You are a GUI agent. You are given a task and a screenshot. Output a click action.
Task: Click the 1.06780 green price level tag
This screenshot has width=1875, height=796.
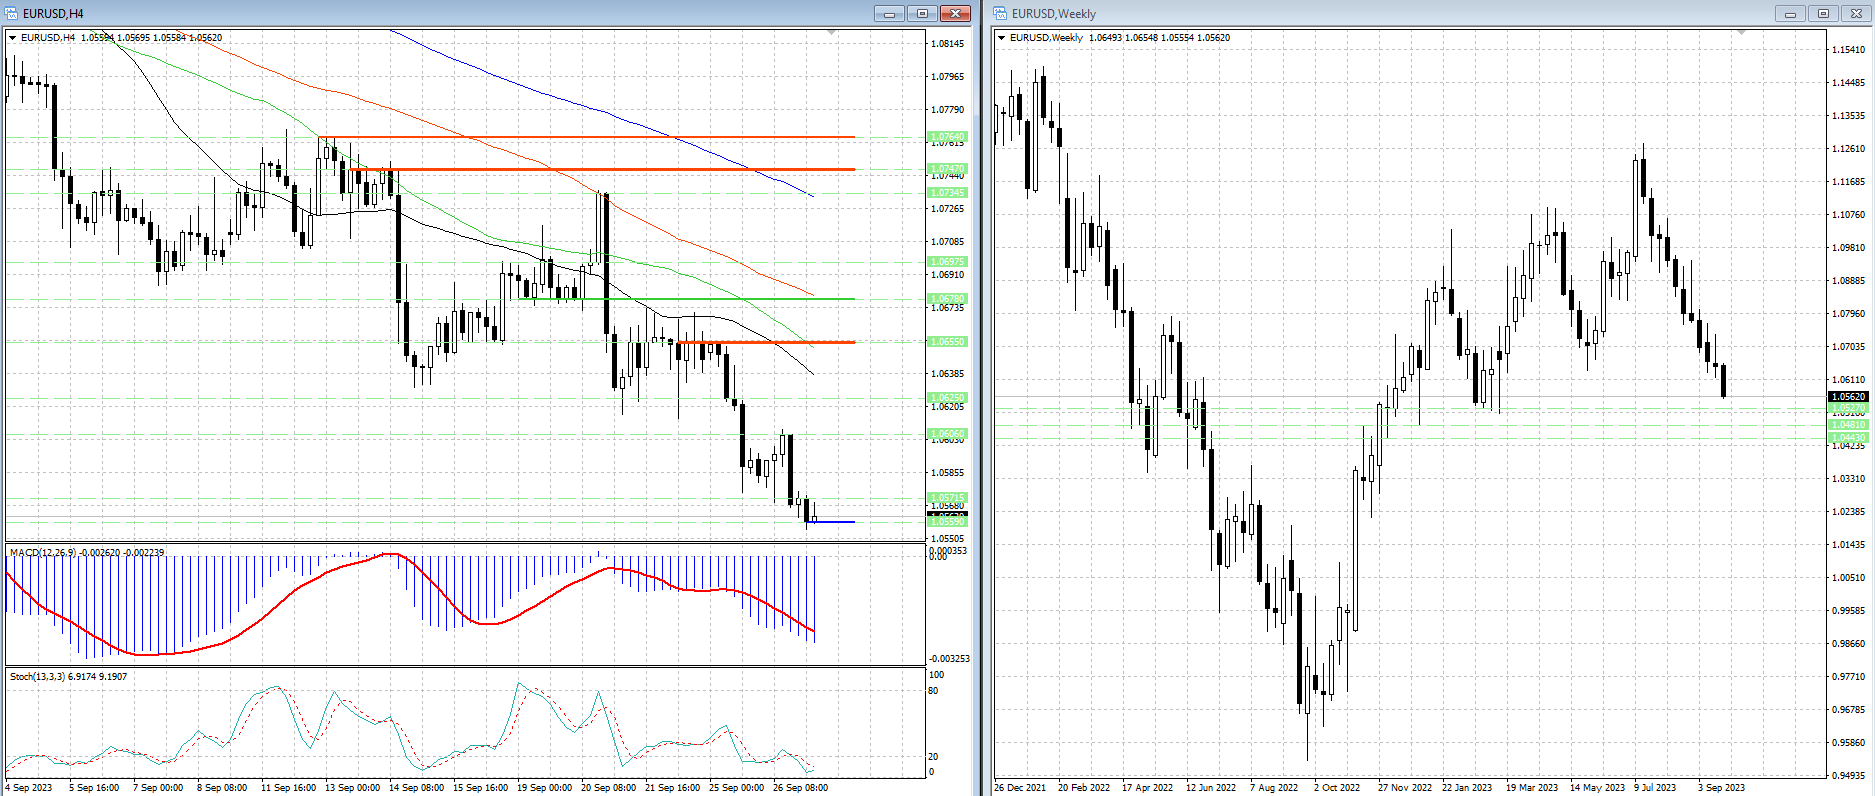pos(947,299)
